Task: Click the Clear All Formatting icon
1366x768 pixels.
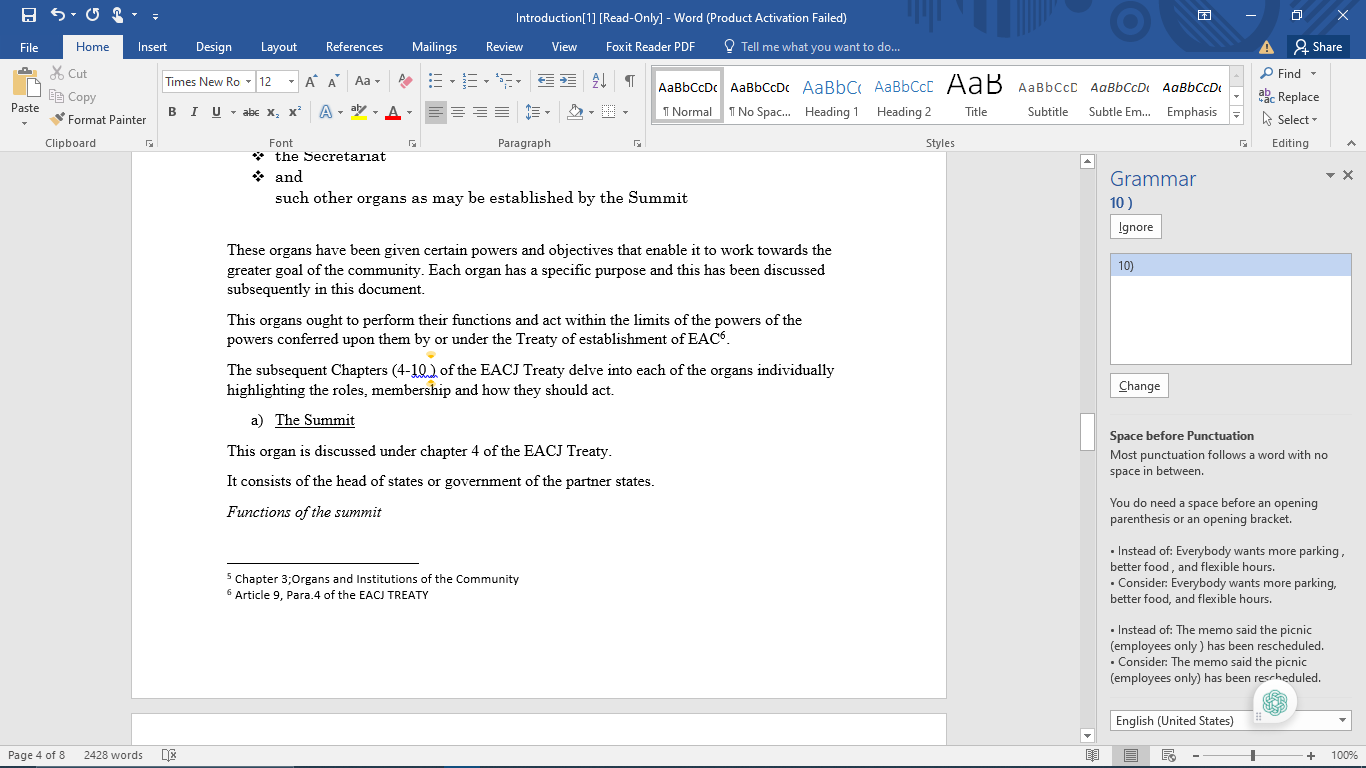Action: tap(405, 81)
